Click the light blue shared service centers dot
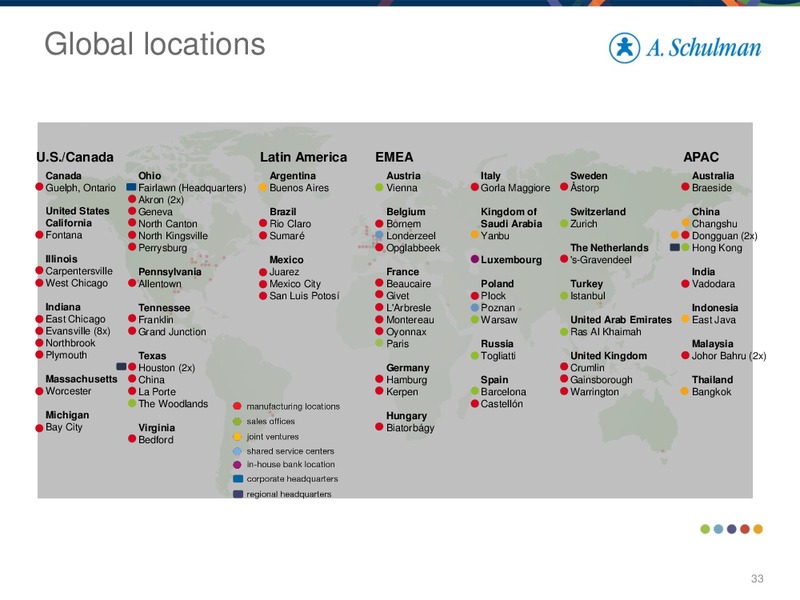800x600 pixels. tap(237, 451)
